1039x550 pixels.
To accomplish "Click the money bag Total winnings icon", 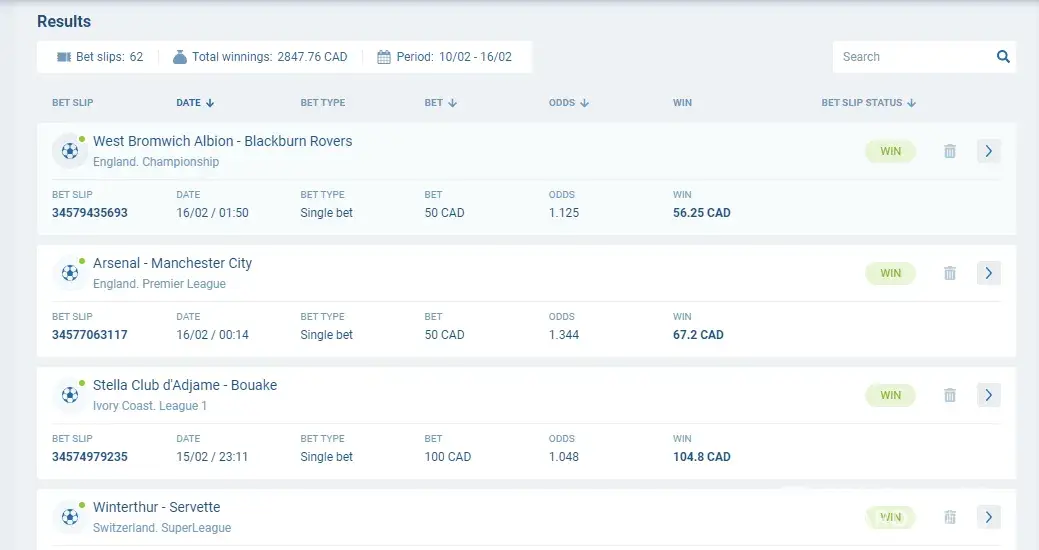I will [x=179, y=57].
